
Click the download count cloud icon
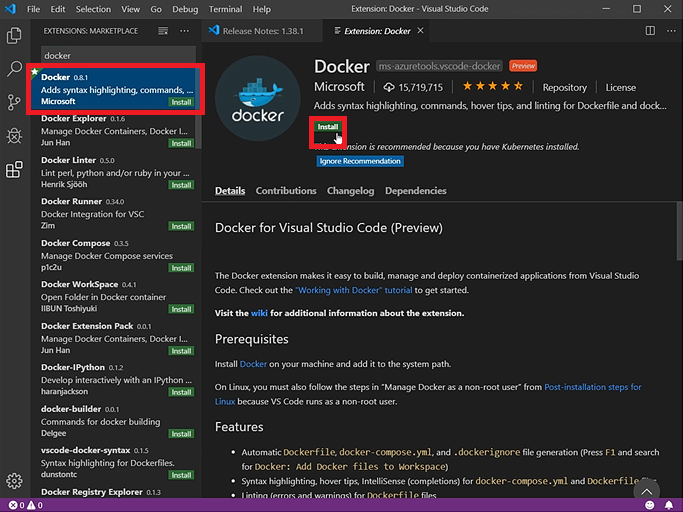(389, 88)
